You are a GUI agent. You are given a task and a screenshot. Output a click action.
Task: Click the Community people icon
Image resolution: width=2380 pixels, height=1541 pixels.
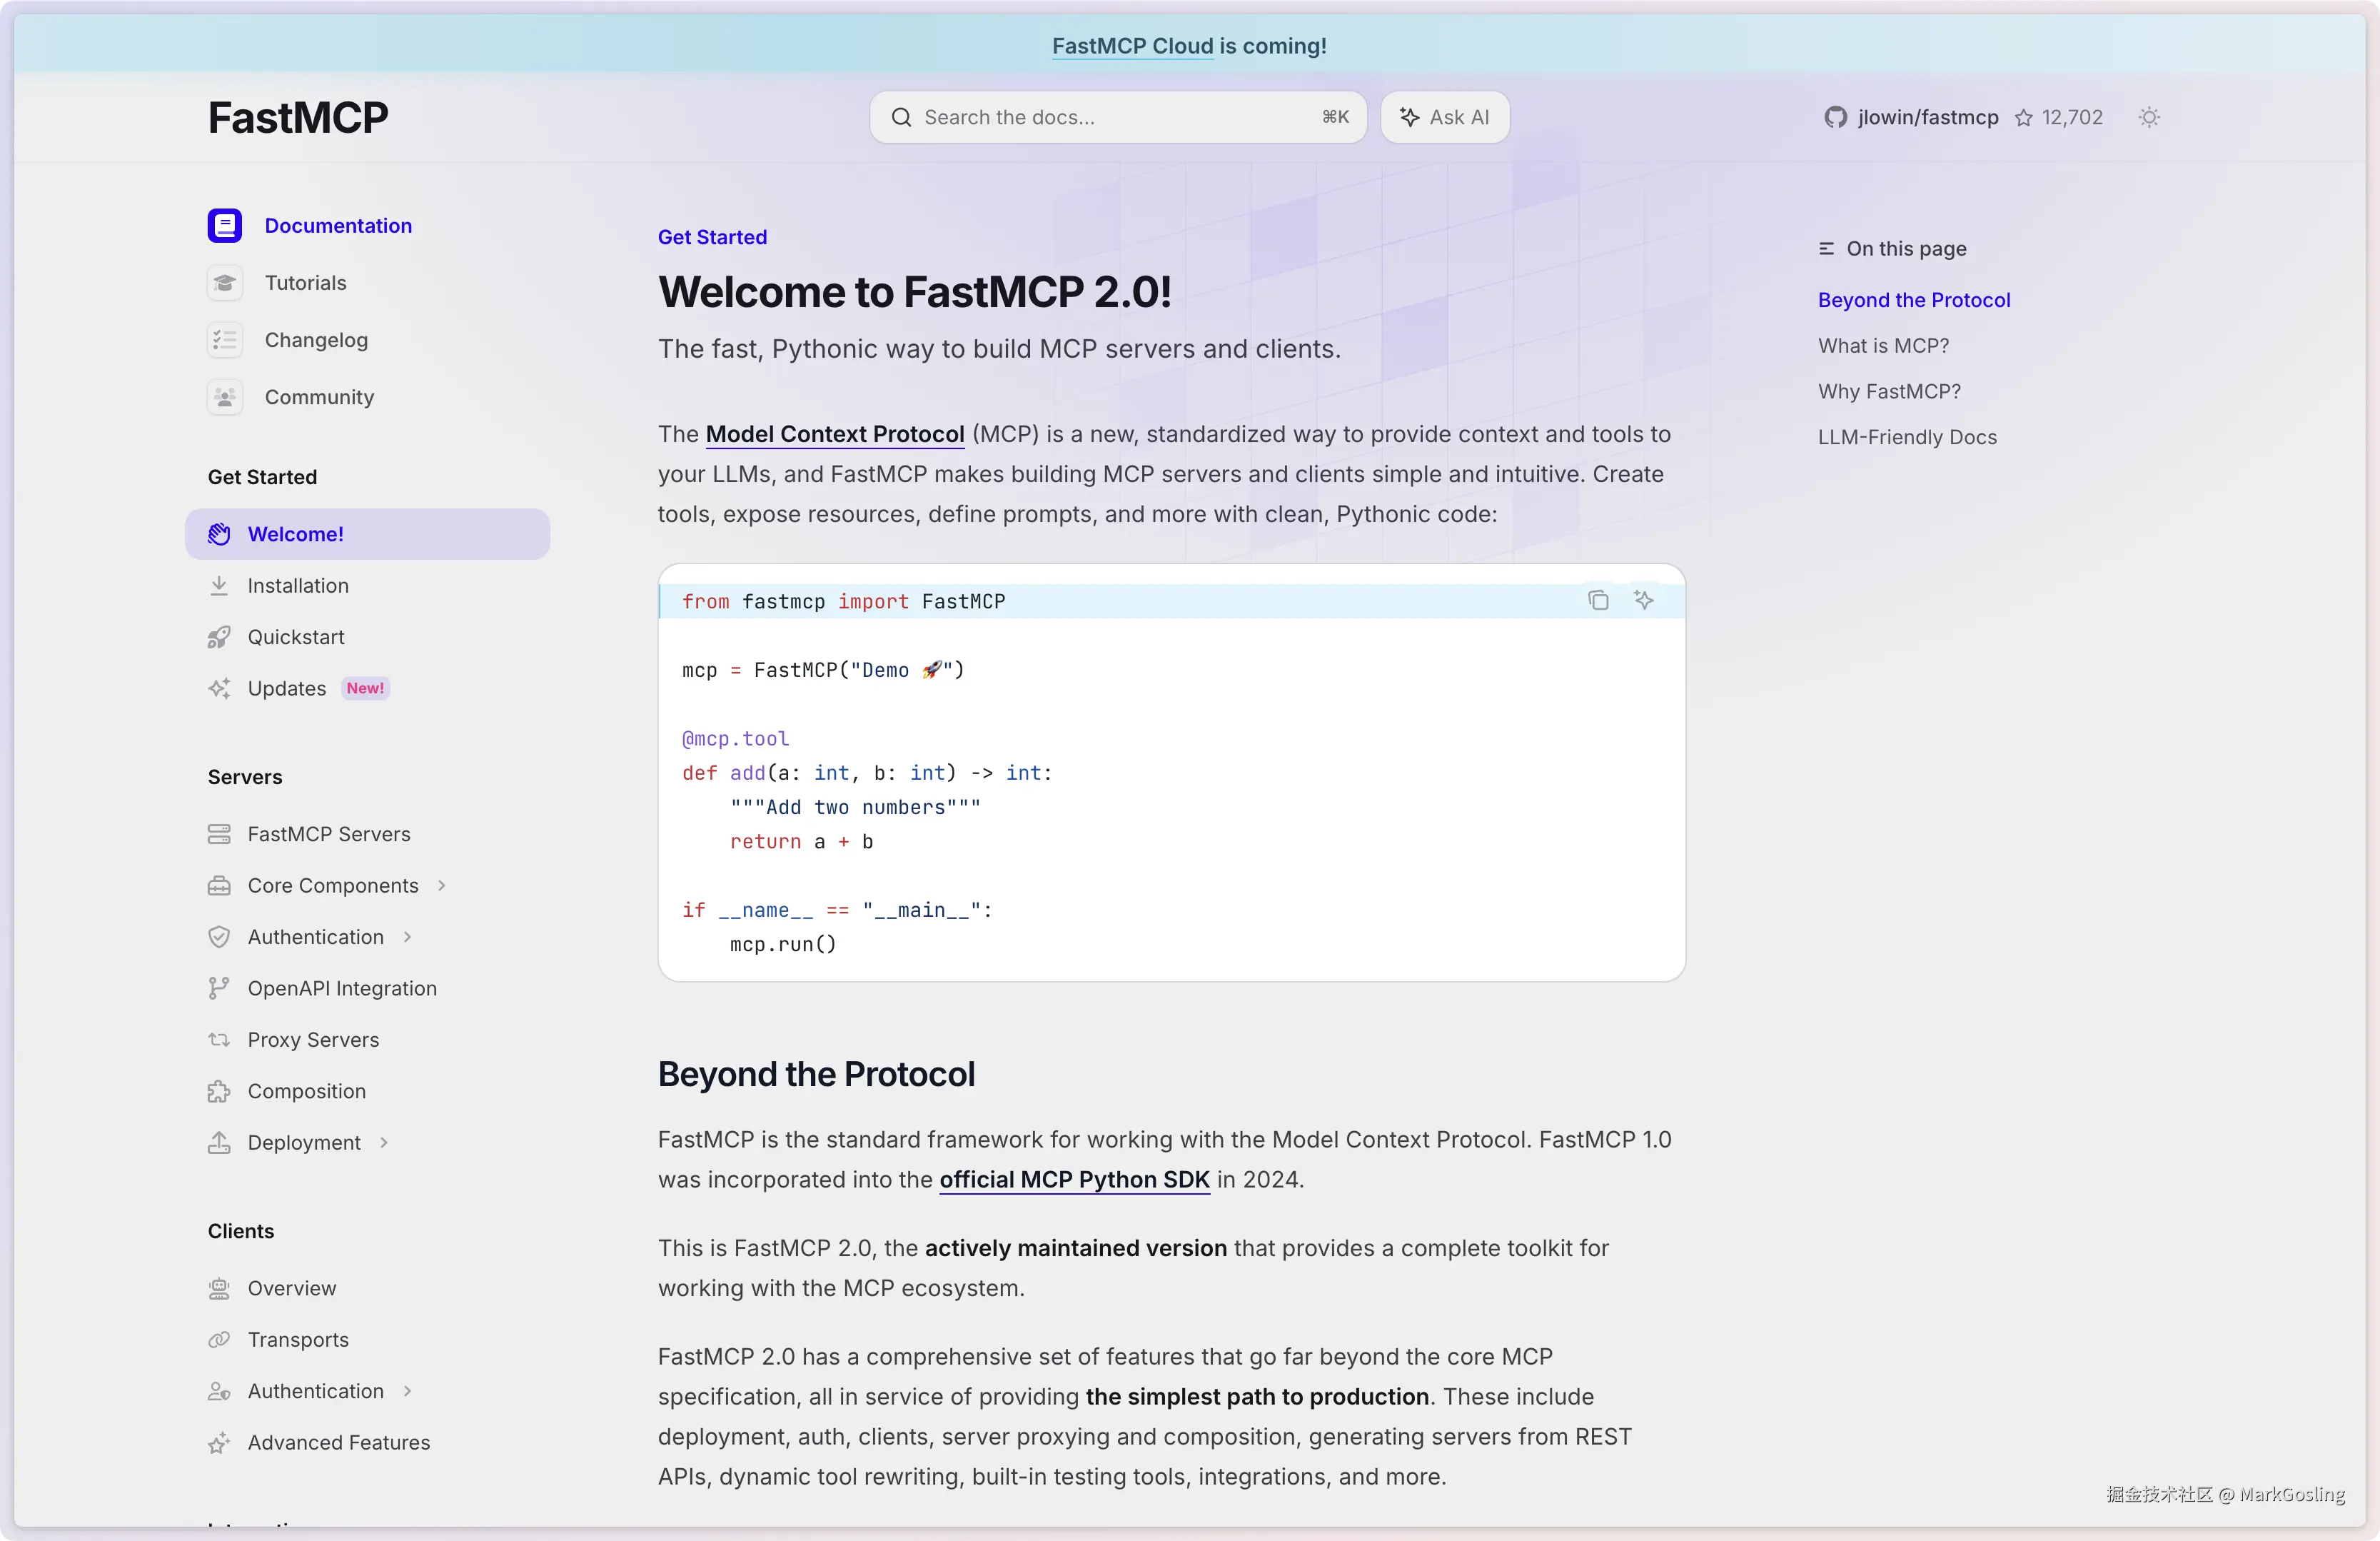[225, 398]
